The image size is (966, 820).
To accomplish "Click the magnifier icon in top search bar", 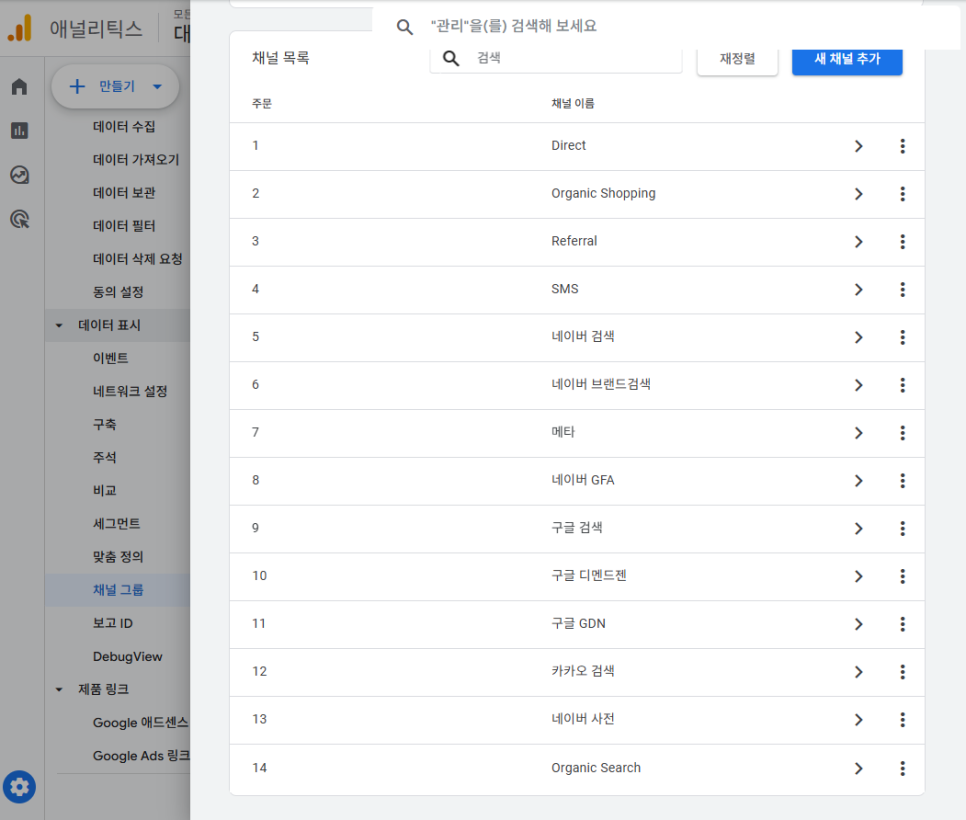I will 404,26.
